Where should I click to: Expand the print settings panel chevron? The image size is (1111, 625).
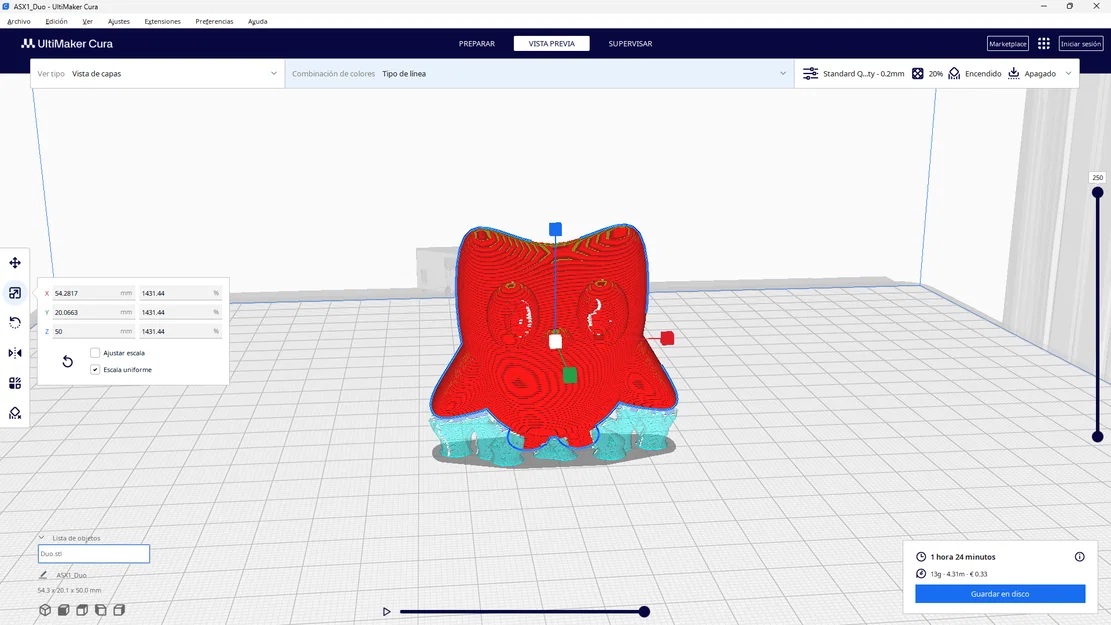(x=1066, y=73)
